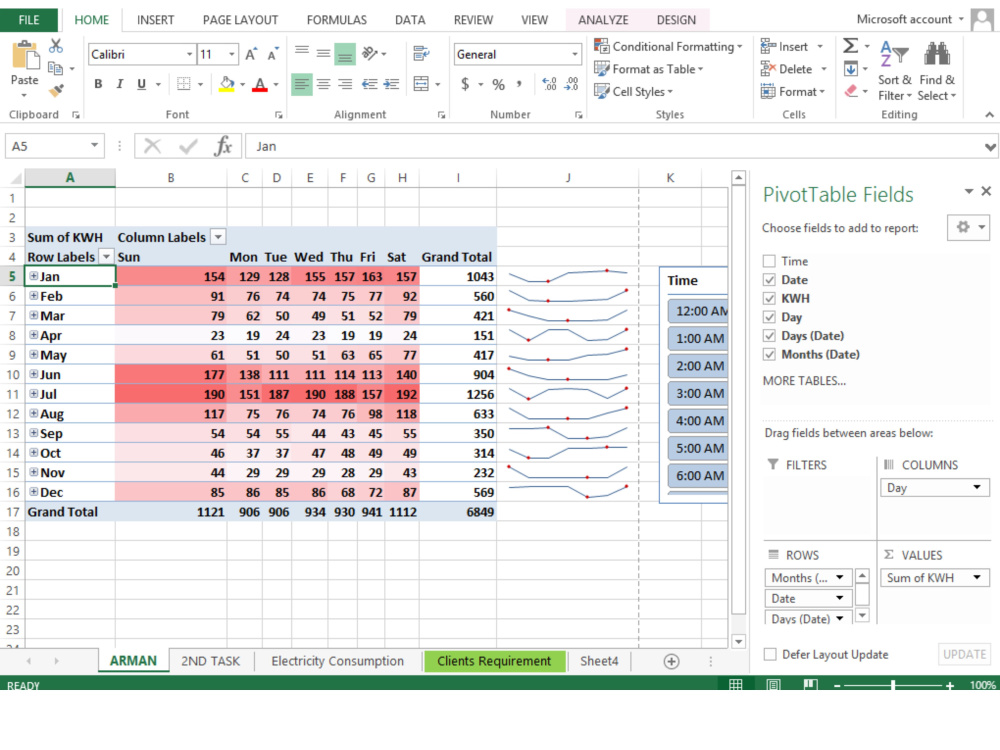Open the font name dropdown
The image size is (1000, 750).
pyautogui.click(x=189, y=54)
